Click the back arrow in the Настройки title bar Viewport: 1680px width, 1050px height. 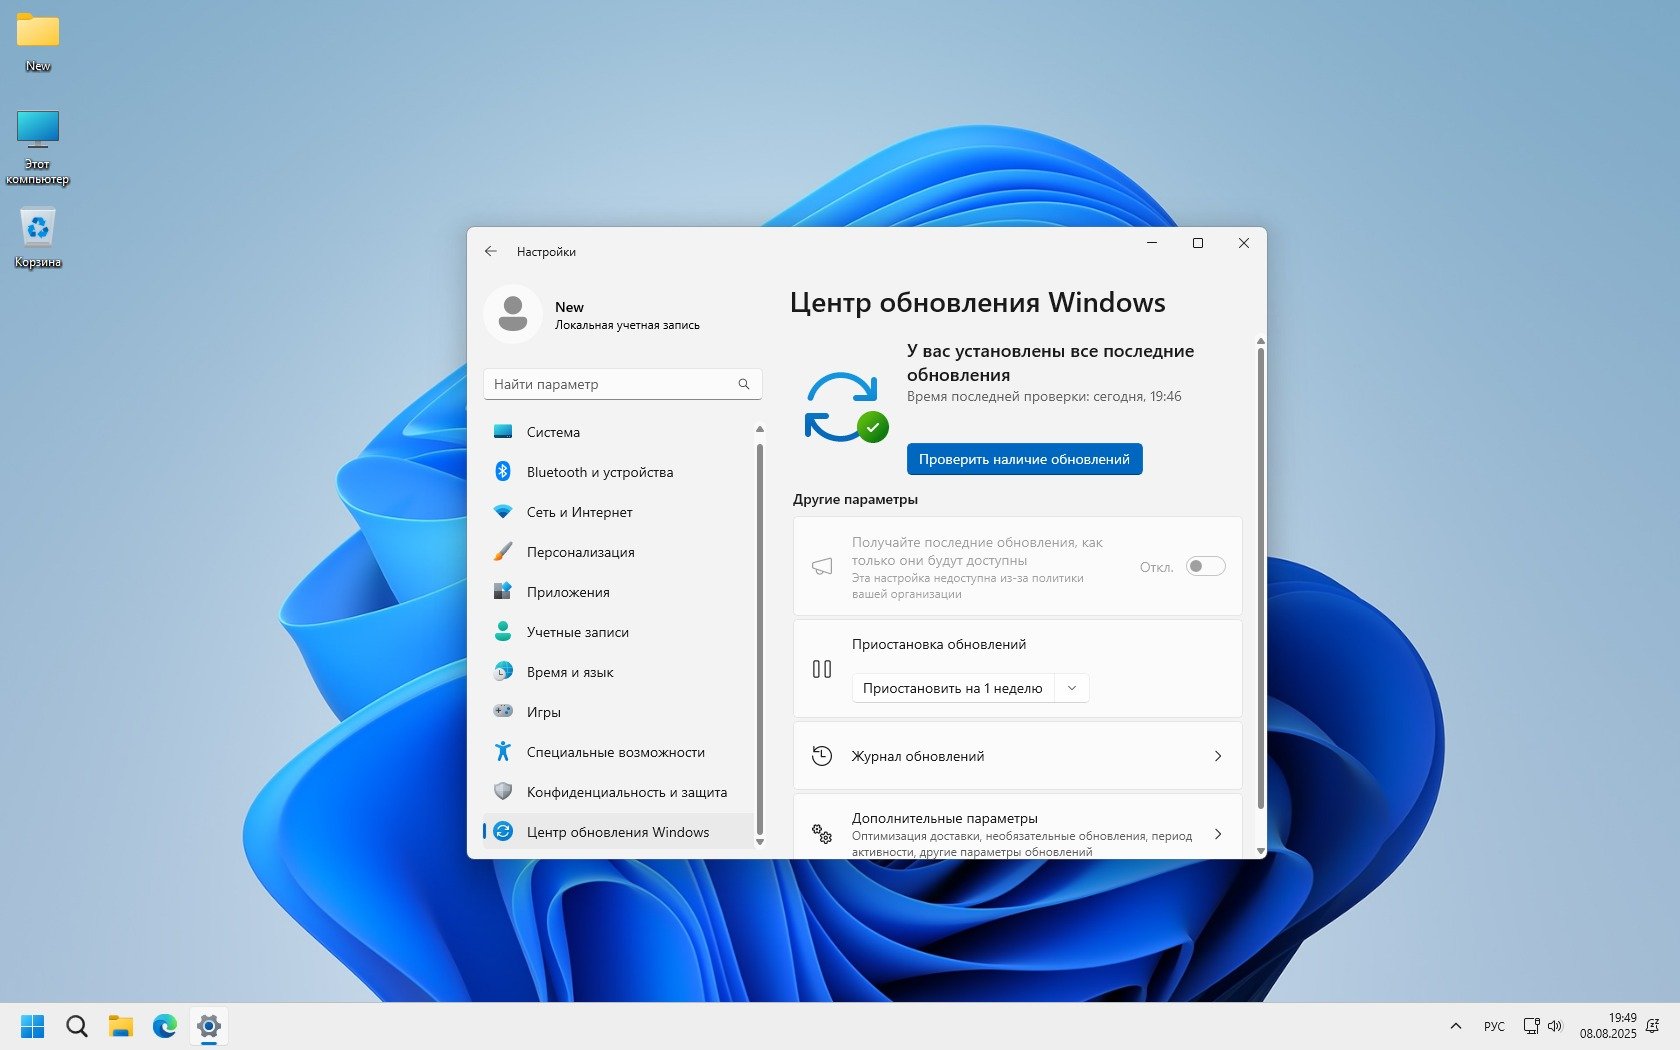point(491,252)
